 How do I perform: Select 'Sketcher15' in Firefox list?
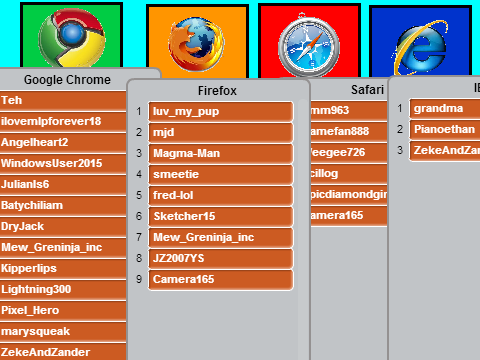pos(221,216)
